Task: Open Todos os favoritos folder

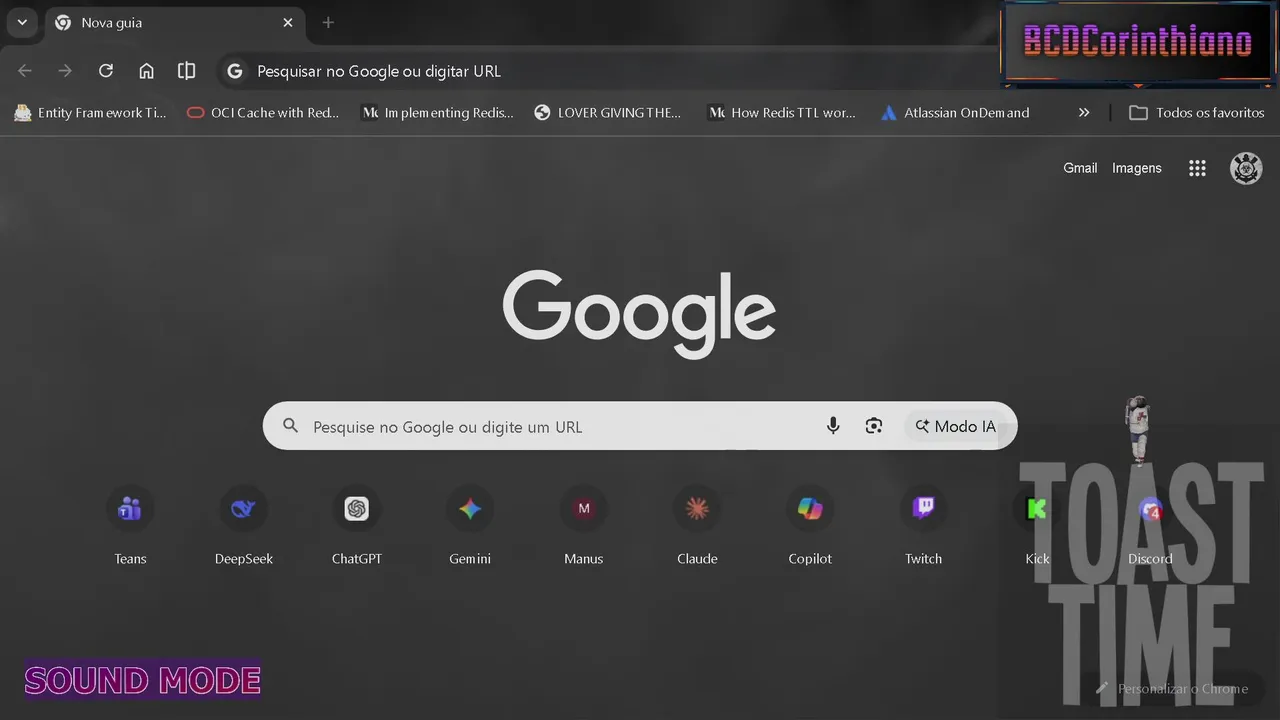Action: tap(1197, 113)
